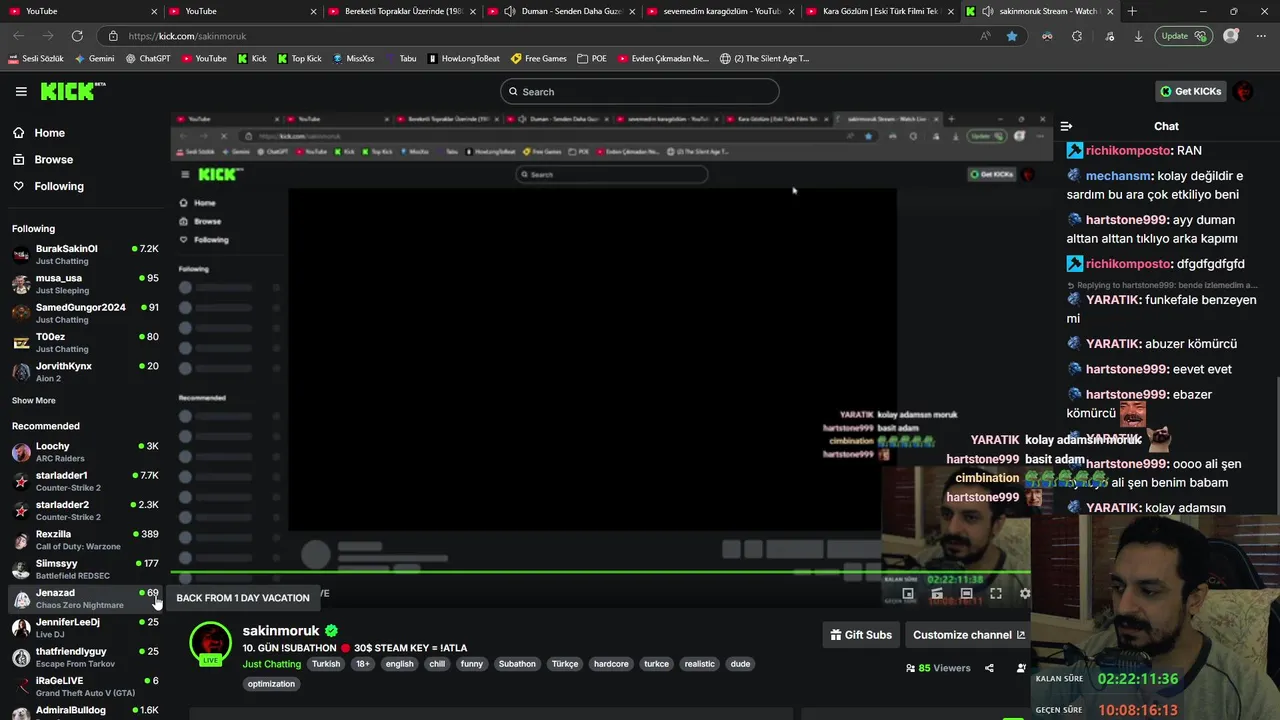Open musa_usa followed channel
This screenshot has width=1280, height=720.
pos(85,284)
